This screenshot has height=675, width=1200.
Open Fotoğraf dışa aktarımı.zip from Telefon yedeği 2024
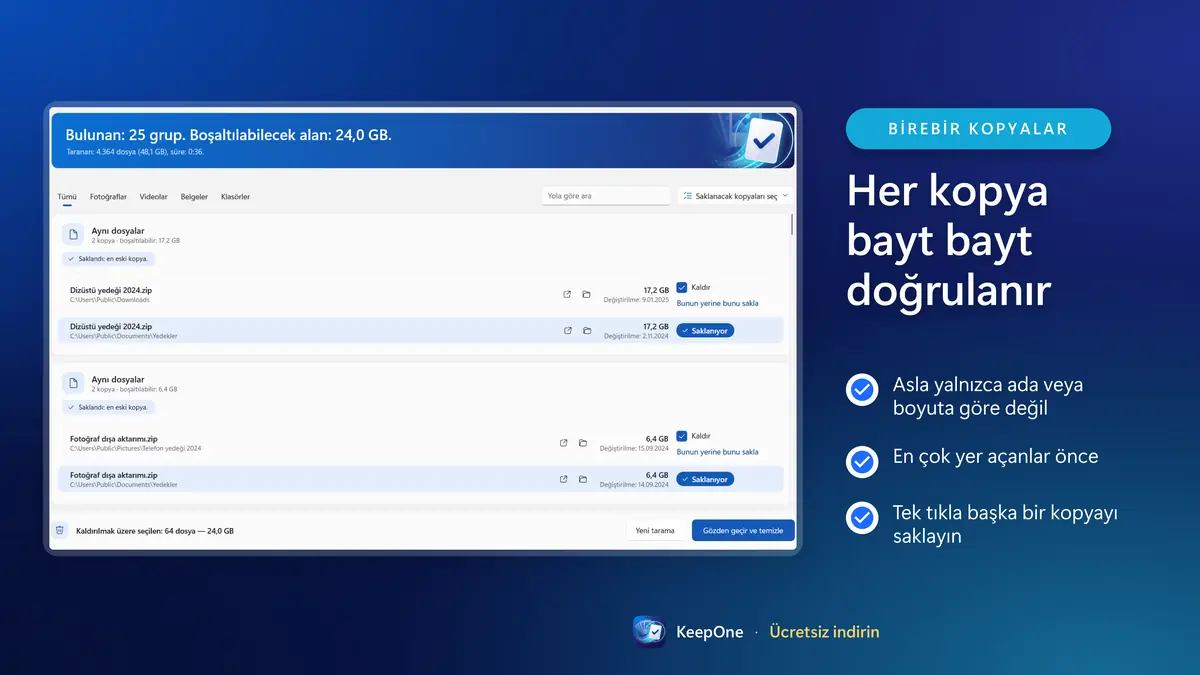[564, 442]
